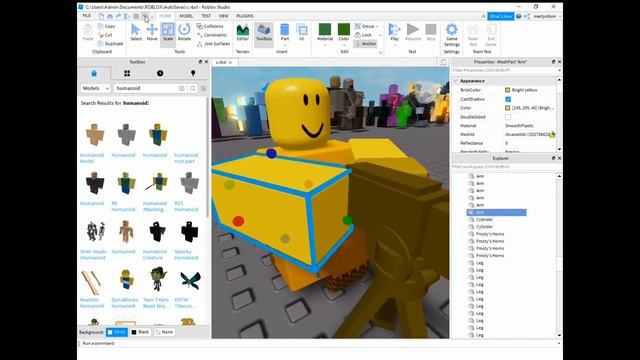Click the Team Test button
Image resolution: width=640 pixels, height=360 pixels.
[x=473, y=35]
